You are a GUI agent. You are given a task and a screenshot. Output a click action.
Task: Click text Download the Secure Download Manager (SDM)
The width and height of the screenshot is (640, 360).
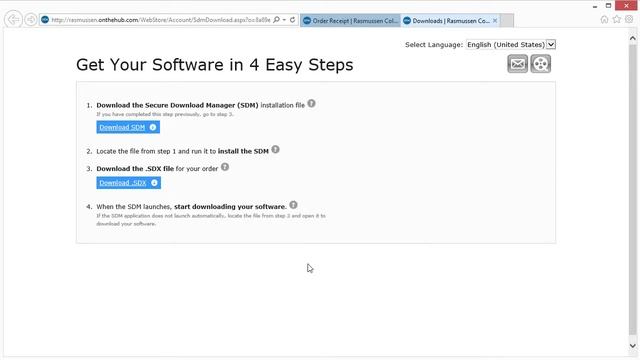177,105
